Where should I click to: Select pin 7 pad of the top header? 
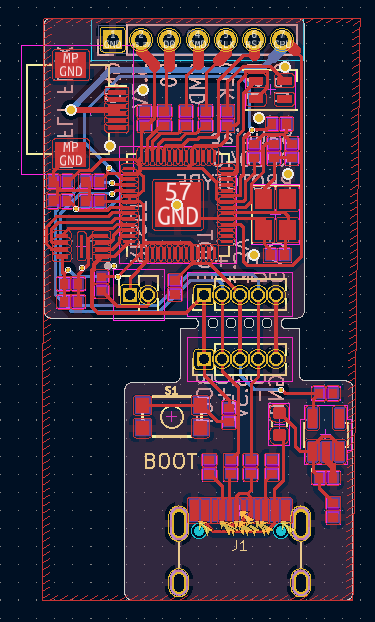[282, 40]
